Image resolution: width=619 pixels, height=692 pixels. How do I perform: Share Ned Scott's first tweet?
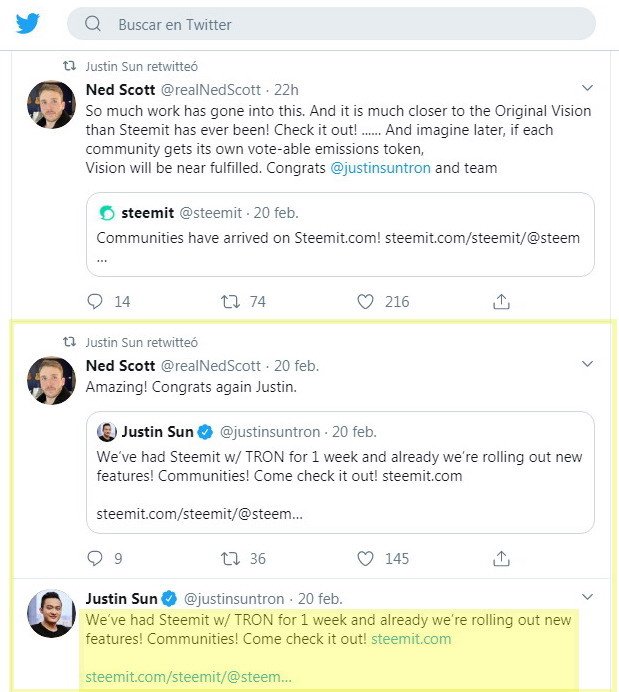coord(501,301)
